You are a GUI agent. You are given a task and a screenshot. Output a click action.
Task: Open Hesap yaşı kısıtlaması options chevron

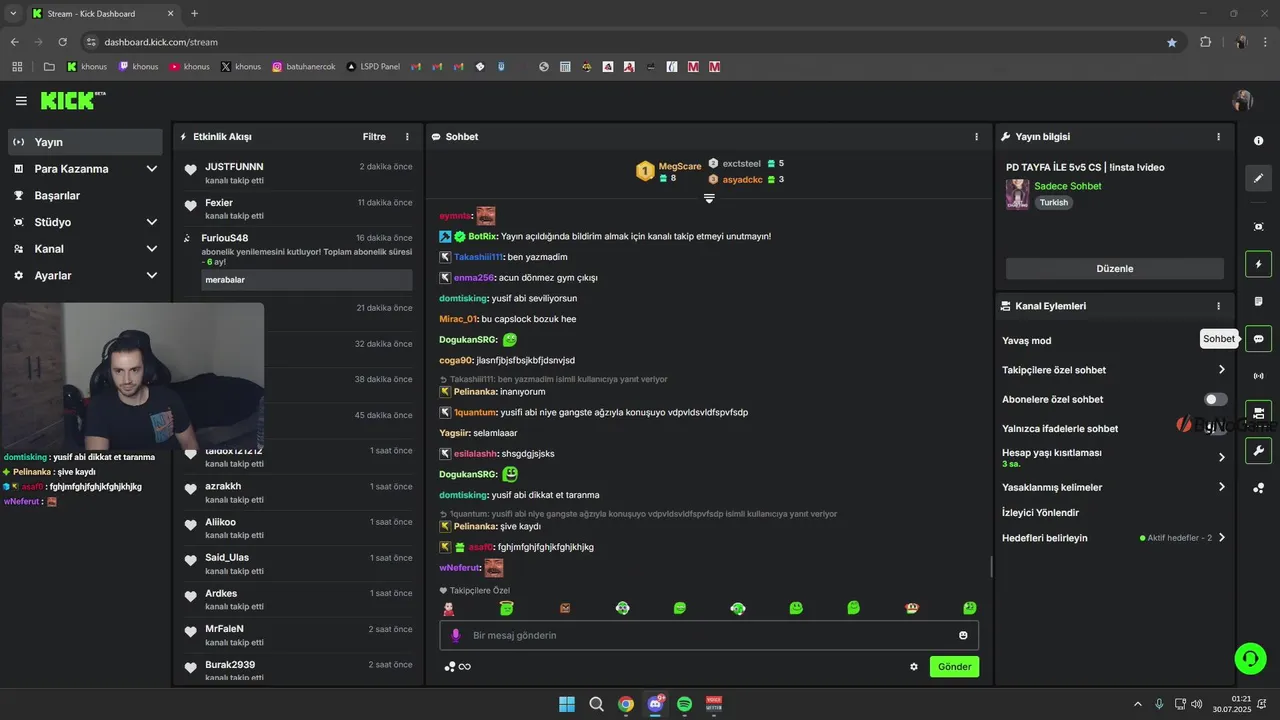[x=1221, y=457]
